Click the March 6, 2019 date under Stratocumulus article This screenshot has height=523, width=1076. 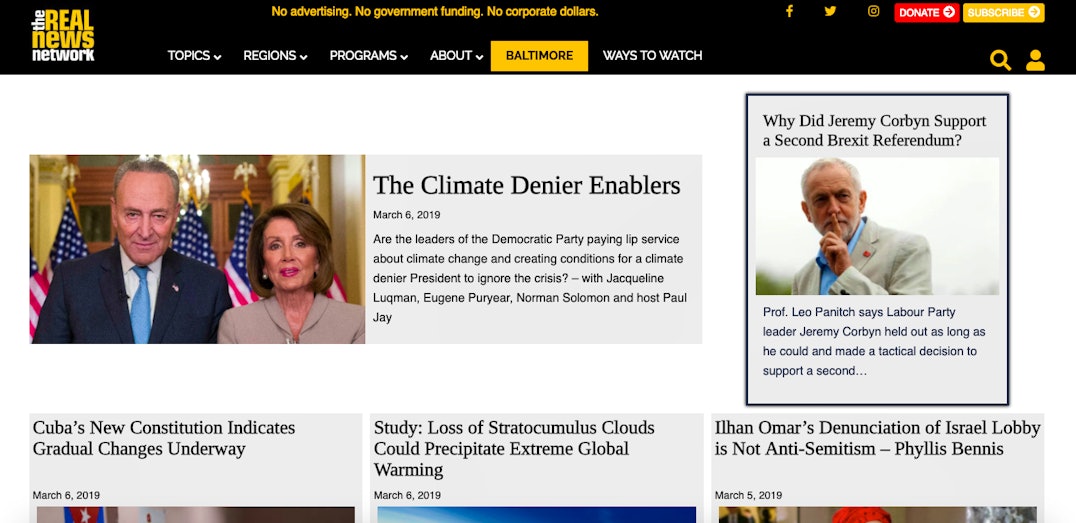(407, 495)
